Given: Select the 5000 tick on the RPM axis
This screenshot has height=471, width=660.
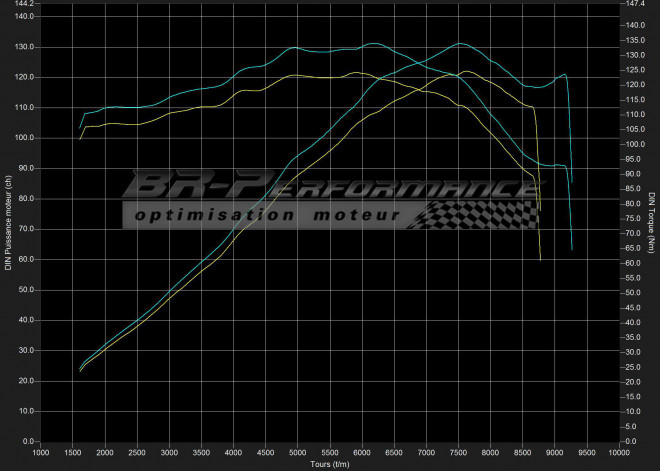Looking at the screenshot, I should (298, 452).
